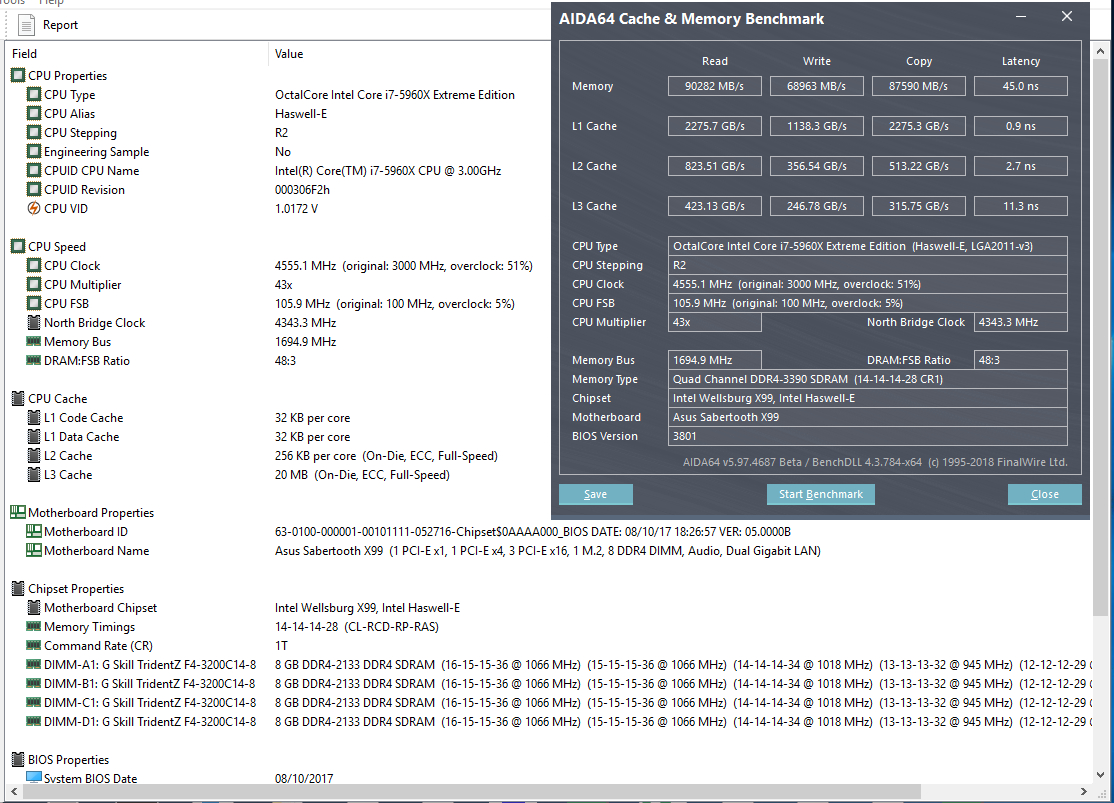Image resolution: width=1114 pixels, height=803 pixels.
Task: Close the AIDA64 benchmark window via X
Action: [x=1067, y=16]
